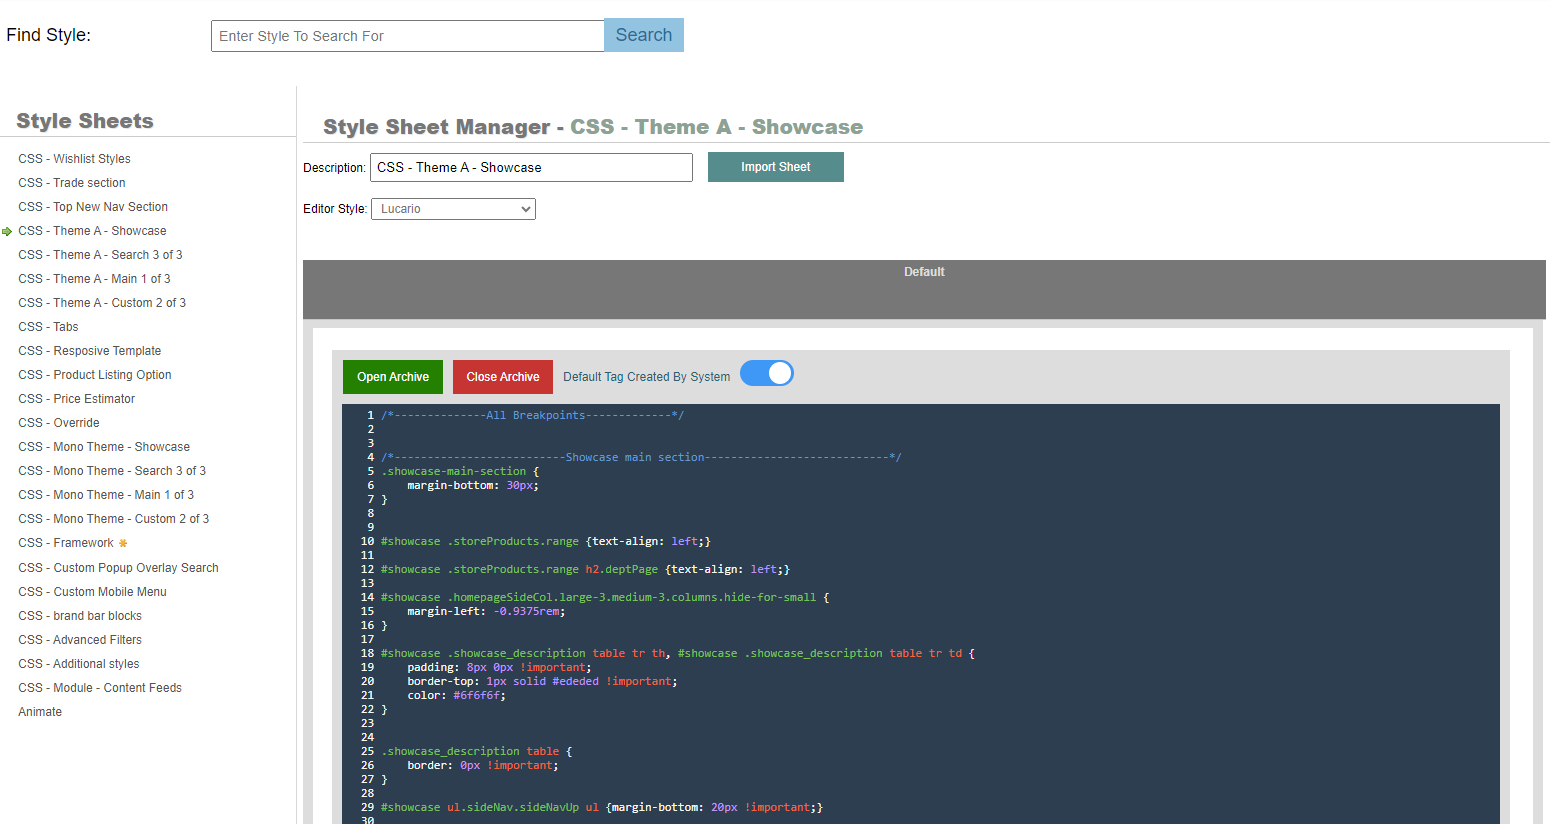Click the Import Sheet button
The height and width of the screenshot is (824, 1550).
pyautogui.click(x=775, y=167)
